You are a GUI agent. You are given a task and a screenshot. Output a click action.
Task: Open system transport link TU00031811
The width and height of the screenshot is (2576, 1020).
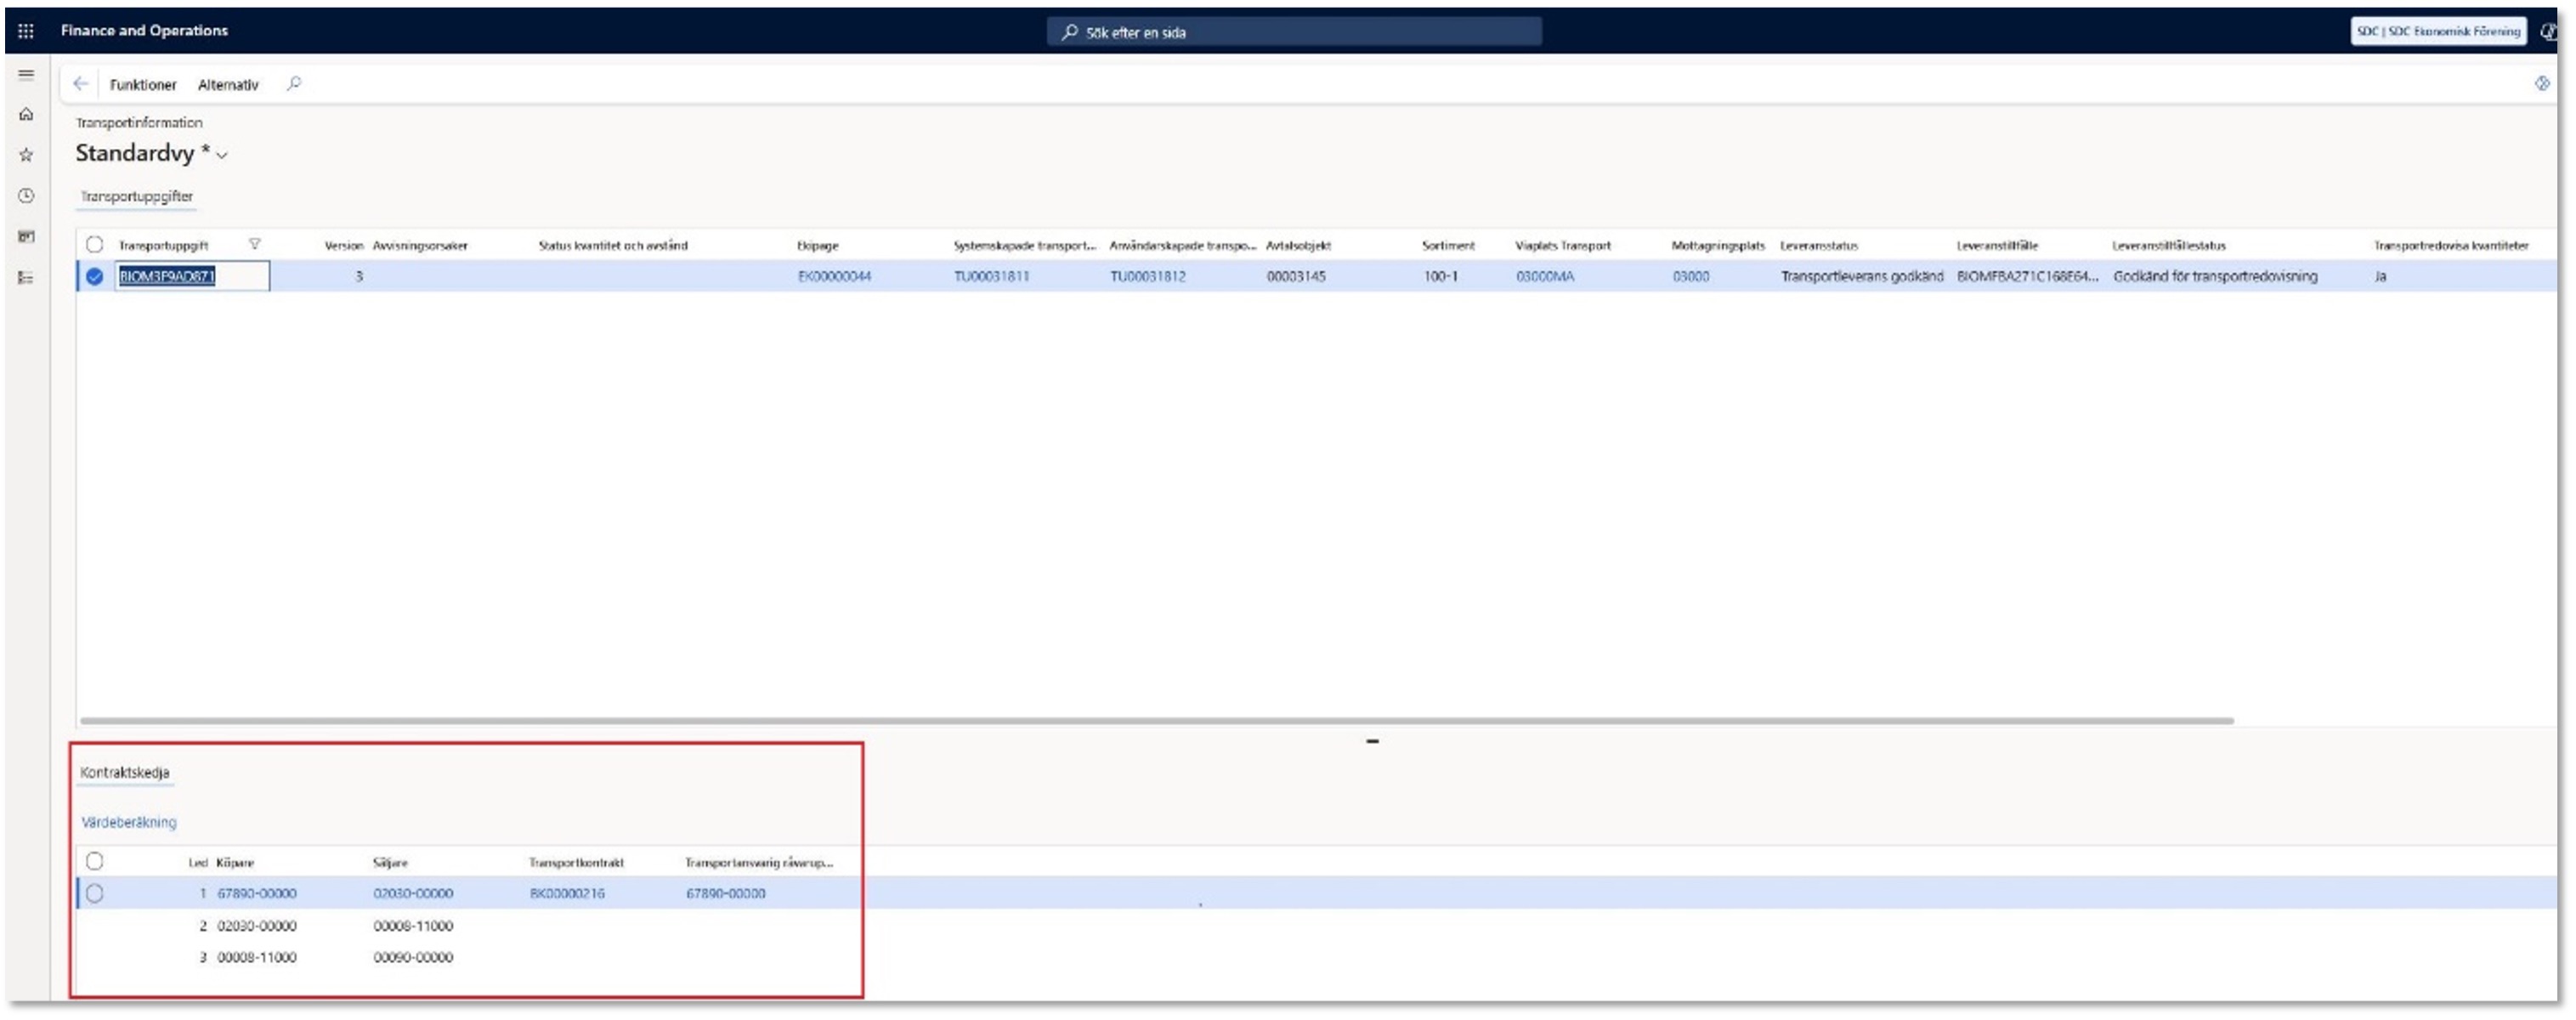pos(991,277)
